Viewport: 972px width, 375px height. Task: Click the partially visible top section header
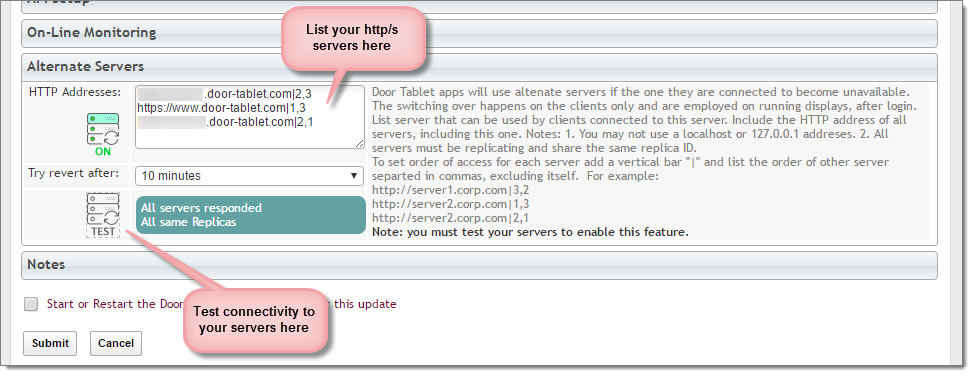pos(479,4)
